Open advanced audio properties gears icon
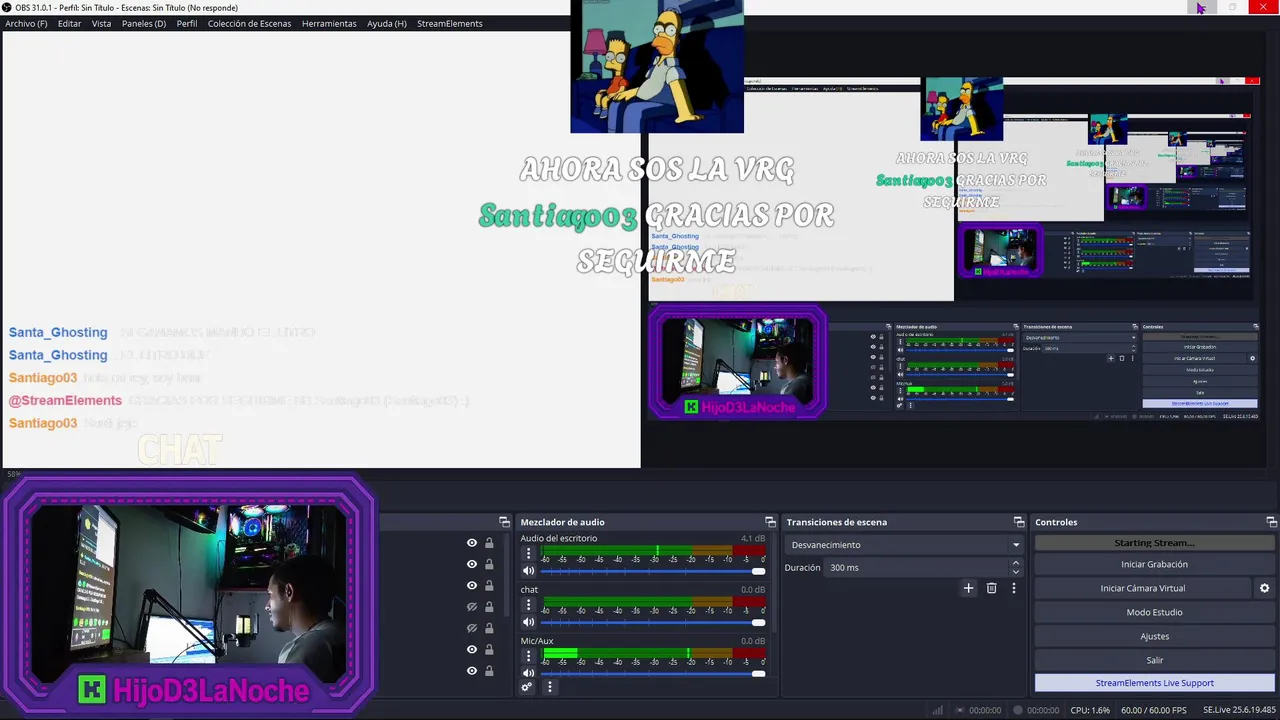 tap(527, 687)
